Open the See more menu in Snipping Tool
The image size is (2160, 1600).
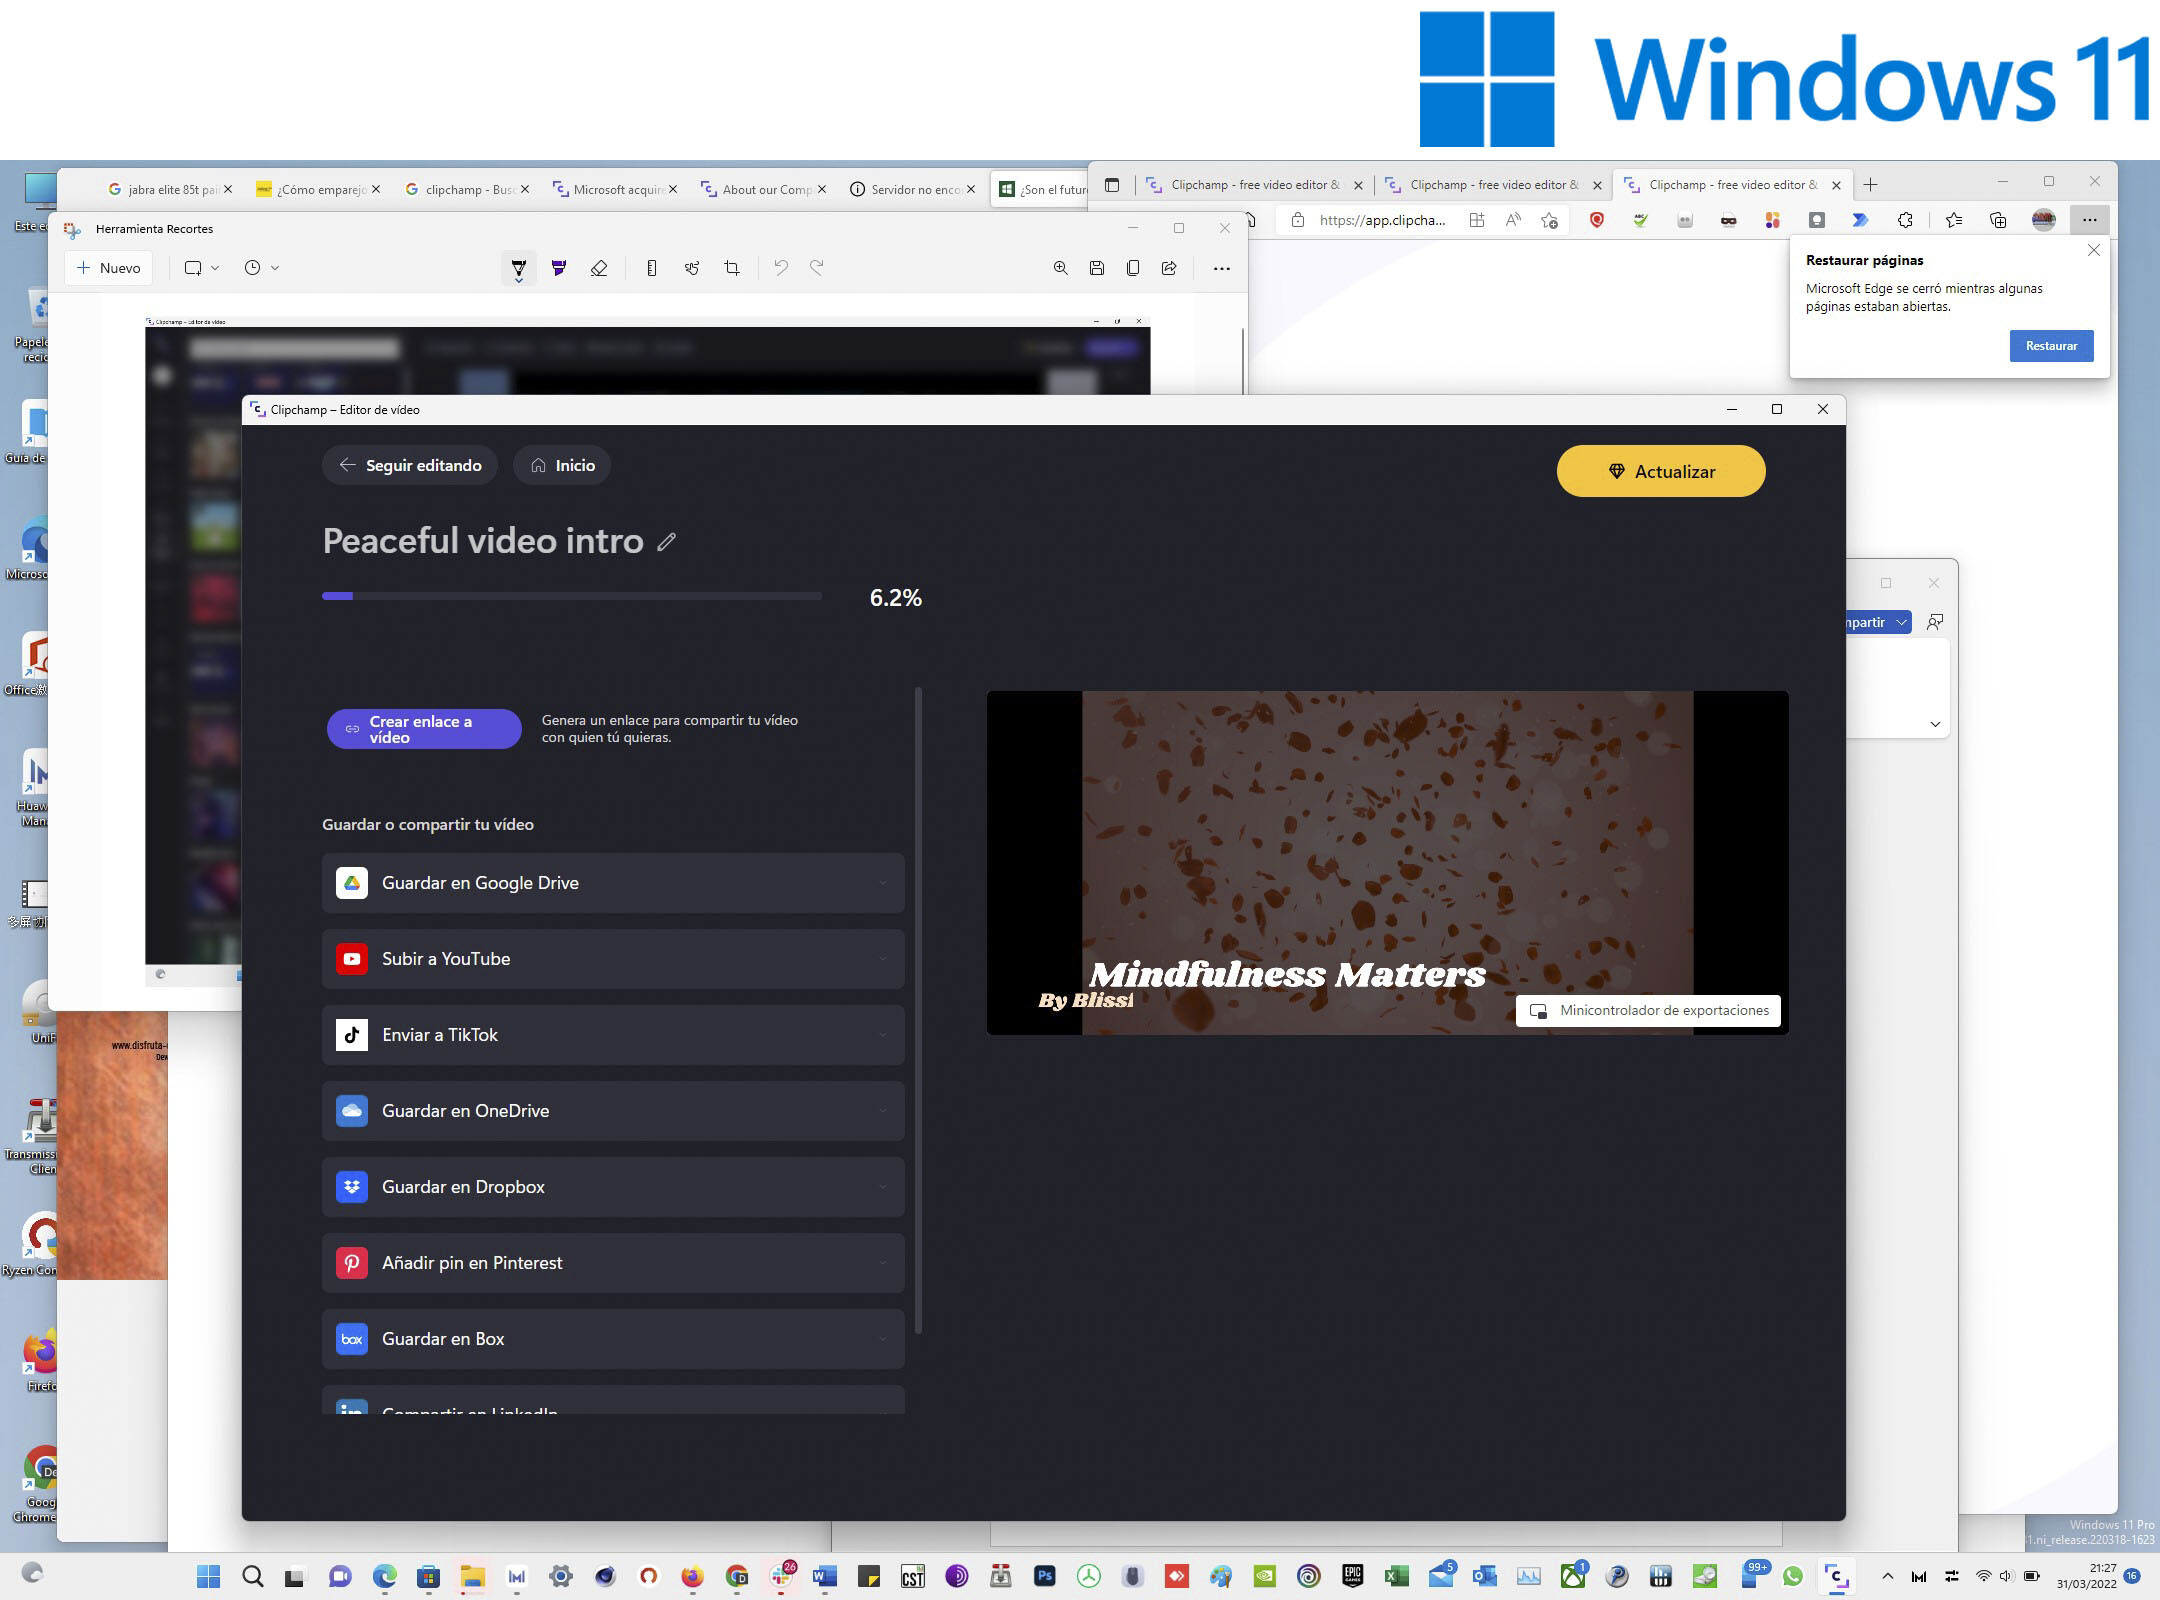[1222, 268]
